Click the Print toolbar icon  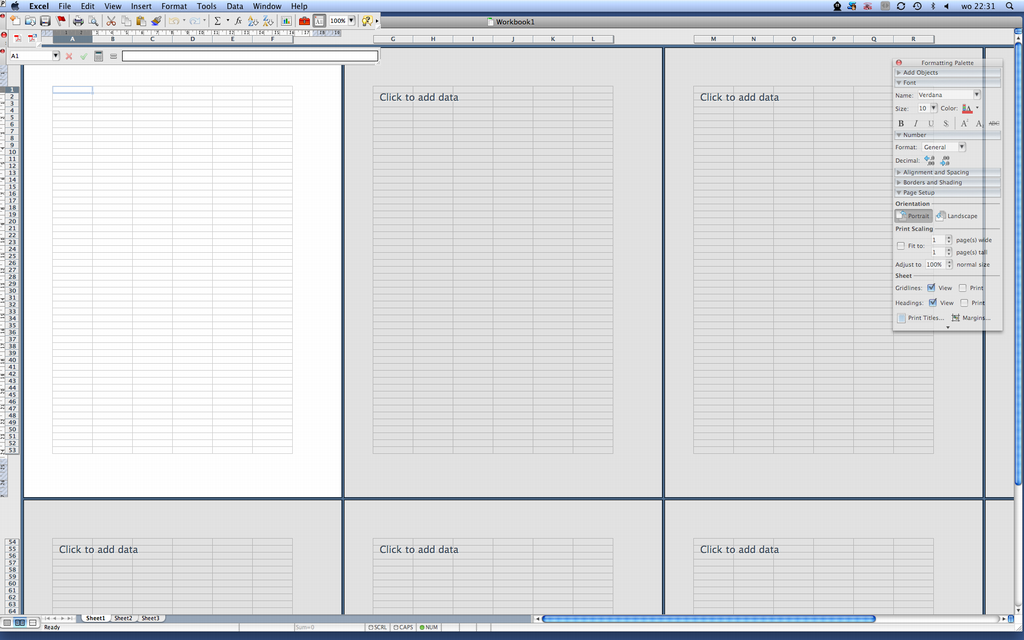78,21
